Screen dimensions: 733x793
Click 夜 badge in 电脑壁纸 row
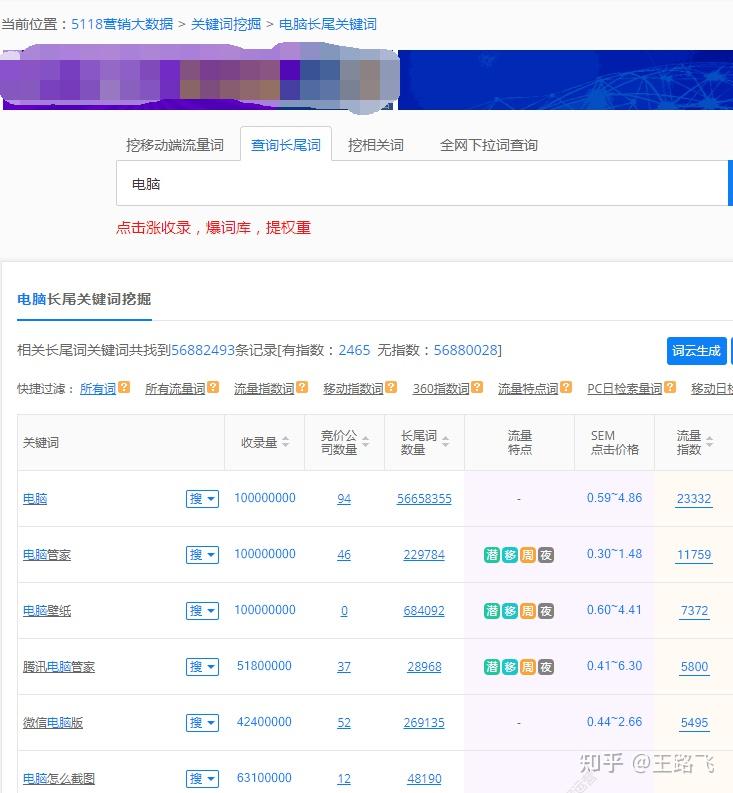click(546, 611)
